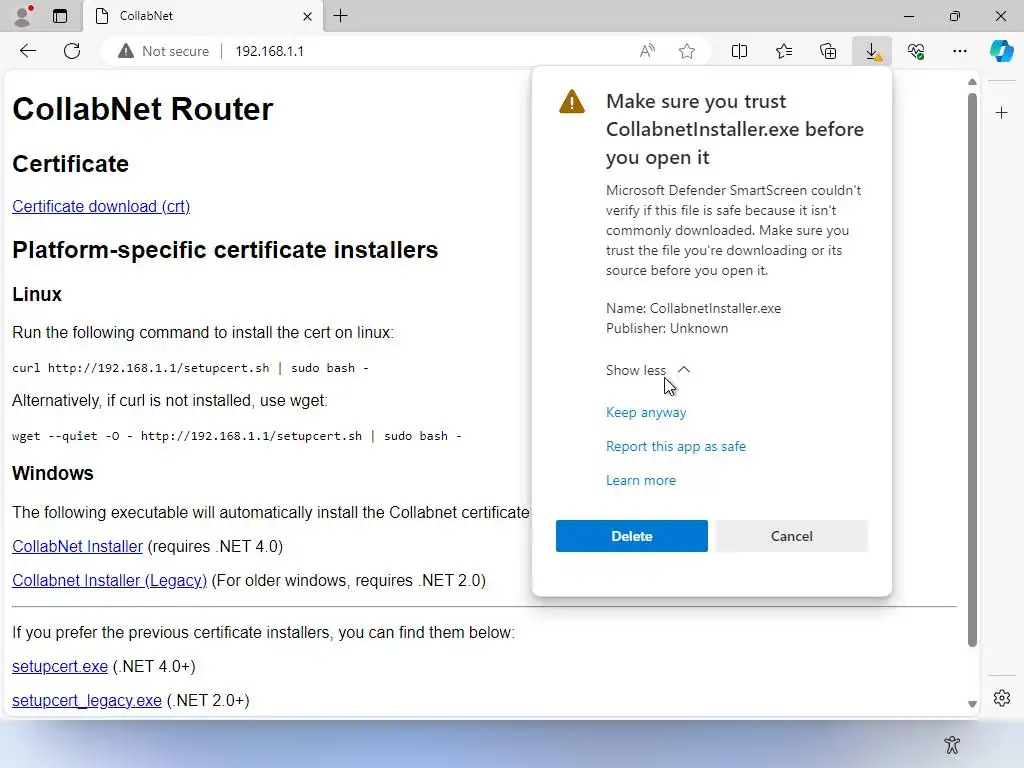The width and height of the screenshot is (1024, 768).
Task: Click the Collabnet Installer (Legacy) link
Action: (109, 581)
